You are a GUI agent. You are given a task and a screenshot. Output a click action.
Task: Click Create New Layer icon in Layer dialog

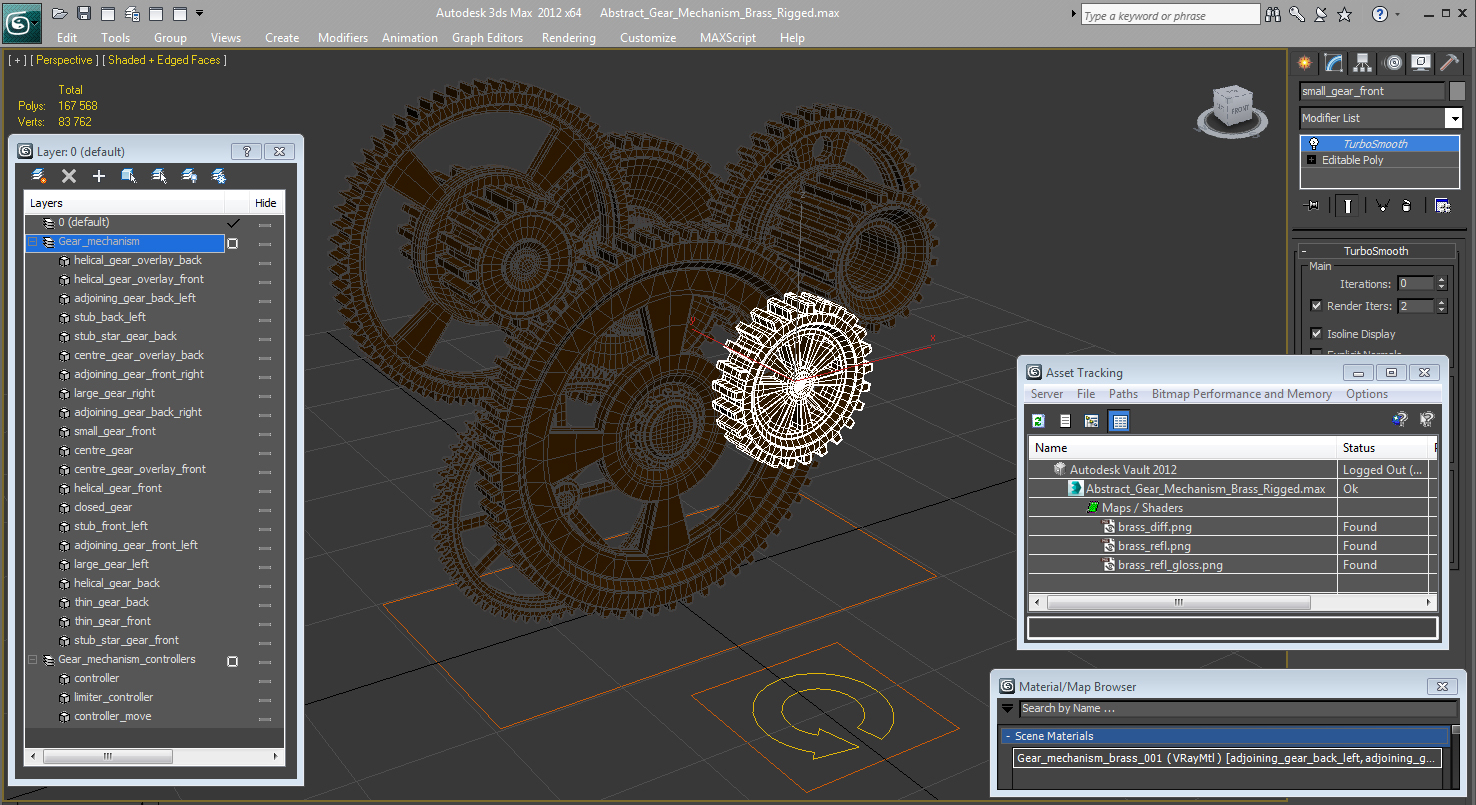39,176
